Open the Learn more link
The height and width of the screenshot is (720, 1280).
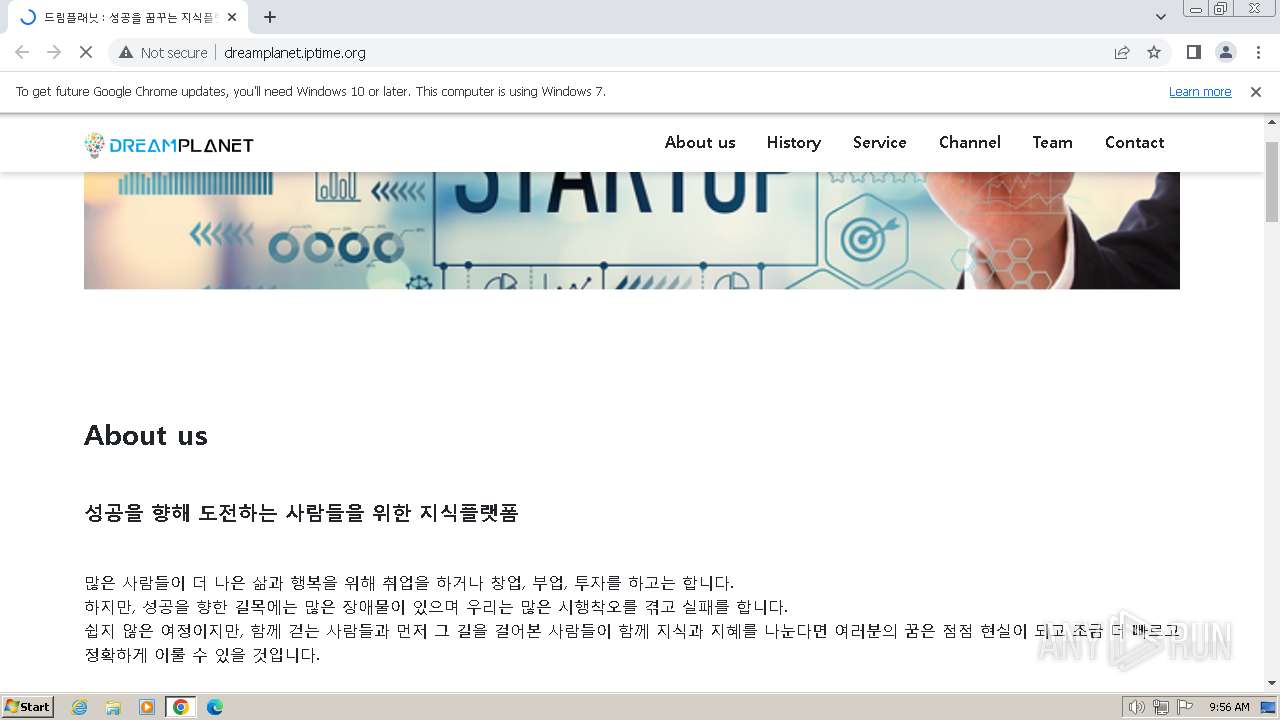coord(1200,92)
